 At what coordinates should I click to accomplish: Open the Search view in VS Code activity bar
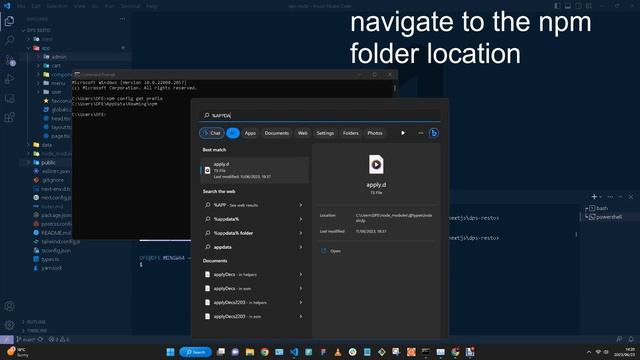9,40
